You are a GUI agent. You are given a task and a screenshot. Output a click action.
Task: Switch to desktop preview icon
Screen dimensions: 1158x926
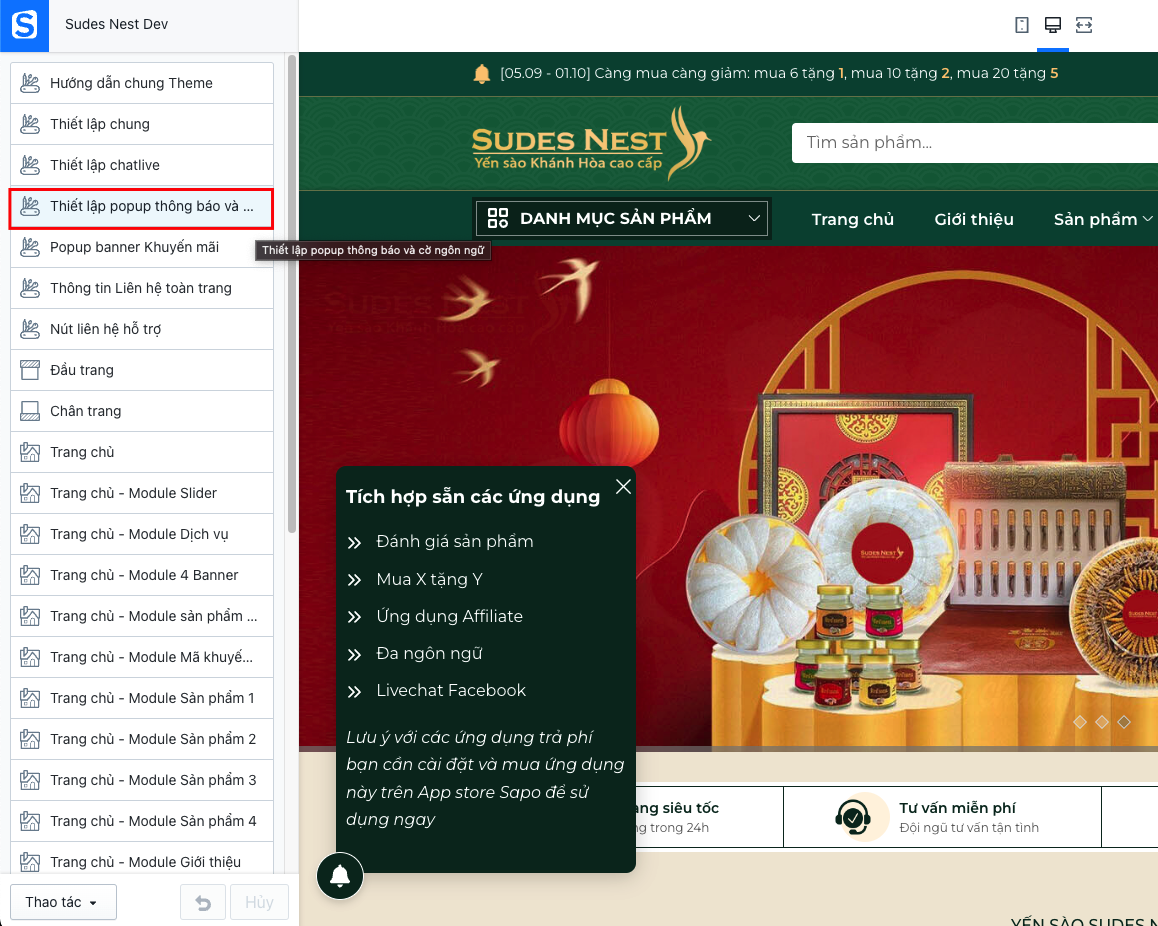(x=1052, y=25)
